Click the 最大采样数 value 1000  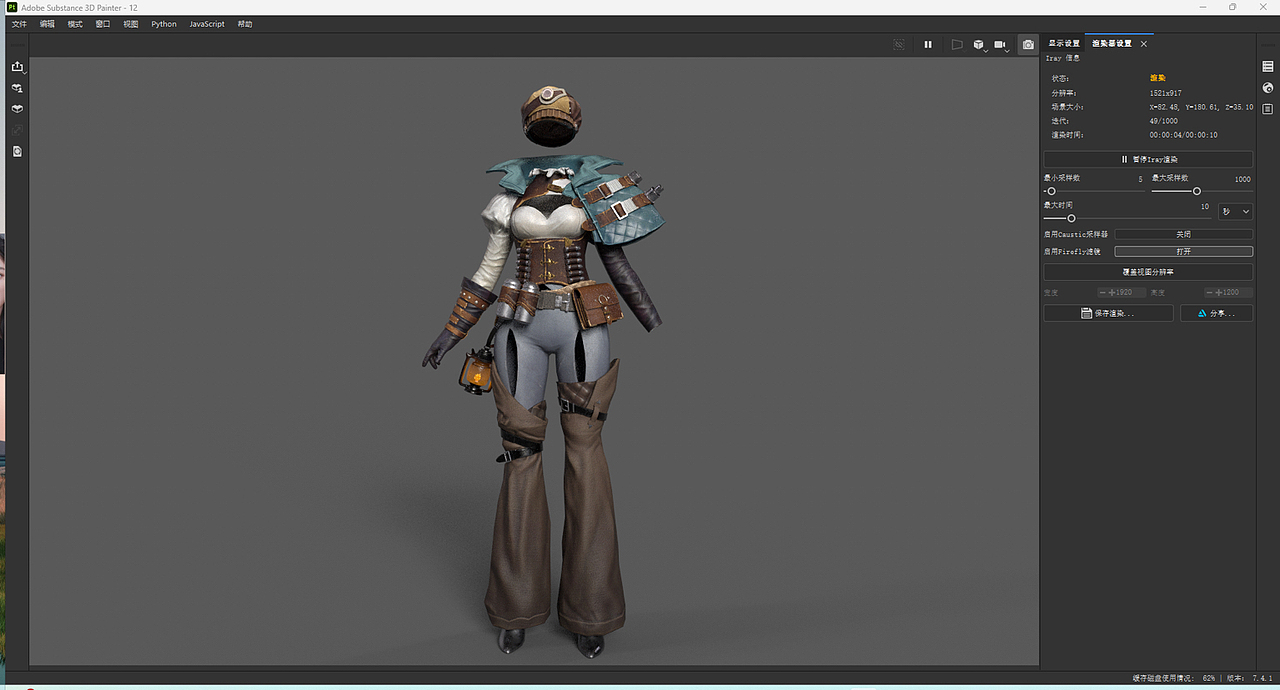point(1242,179)
